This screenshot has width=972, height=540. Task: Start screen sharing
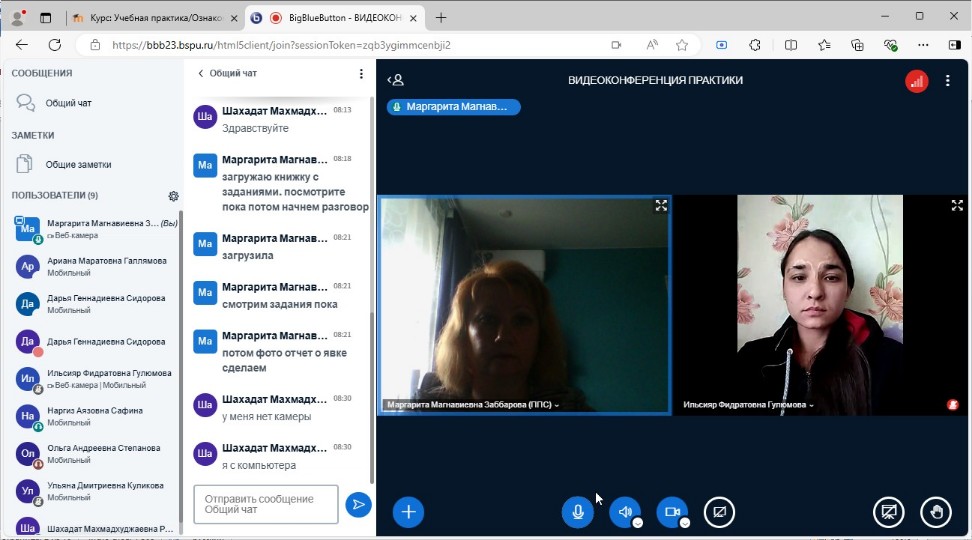tap(719, 512)
